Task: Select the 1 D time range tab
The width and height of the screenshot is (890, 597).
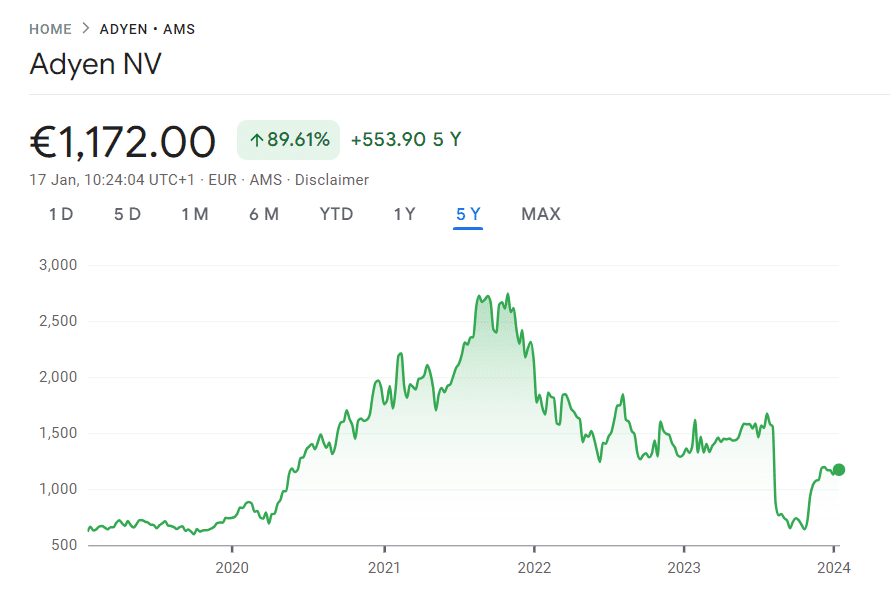Action: click(x=61, y=214)
